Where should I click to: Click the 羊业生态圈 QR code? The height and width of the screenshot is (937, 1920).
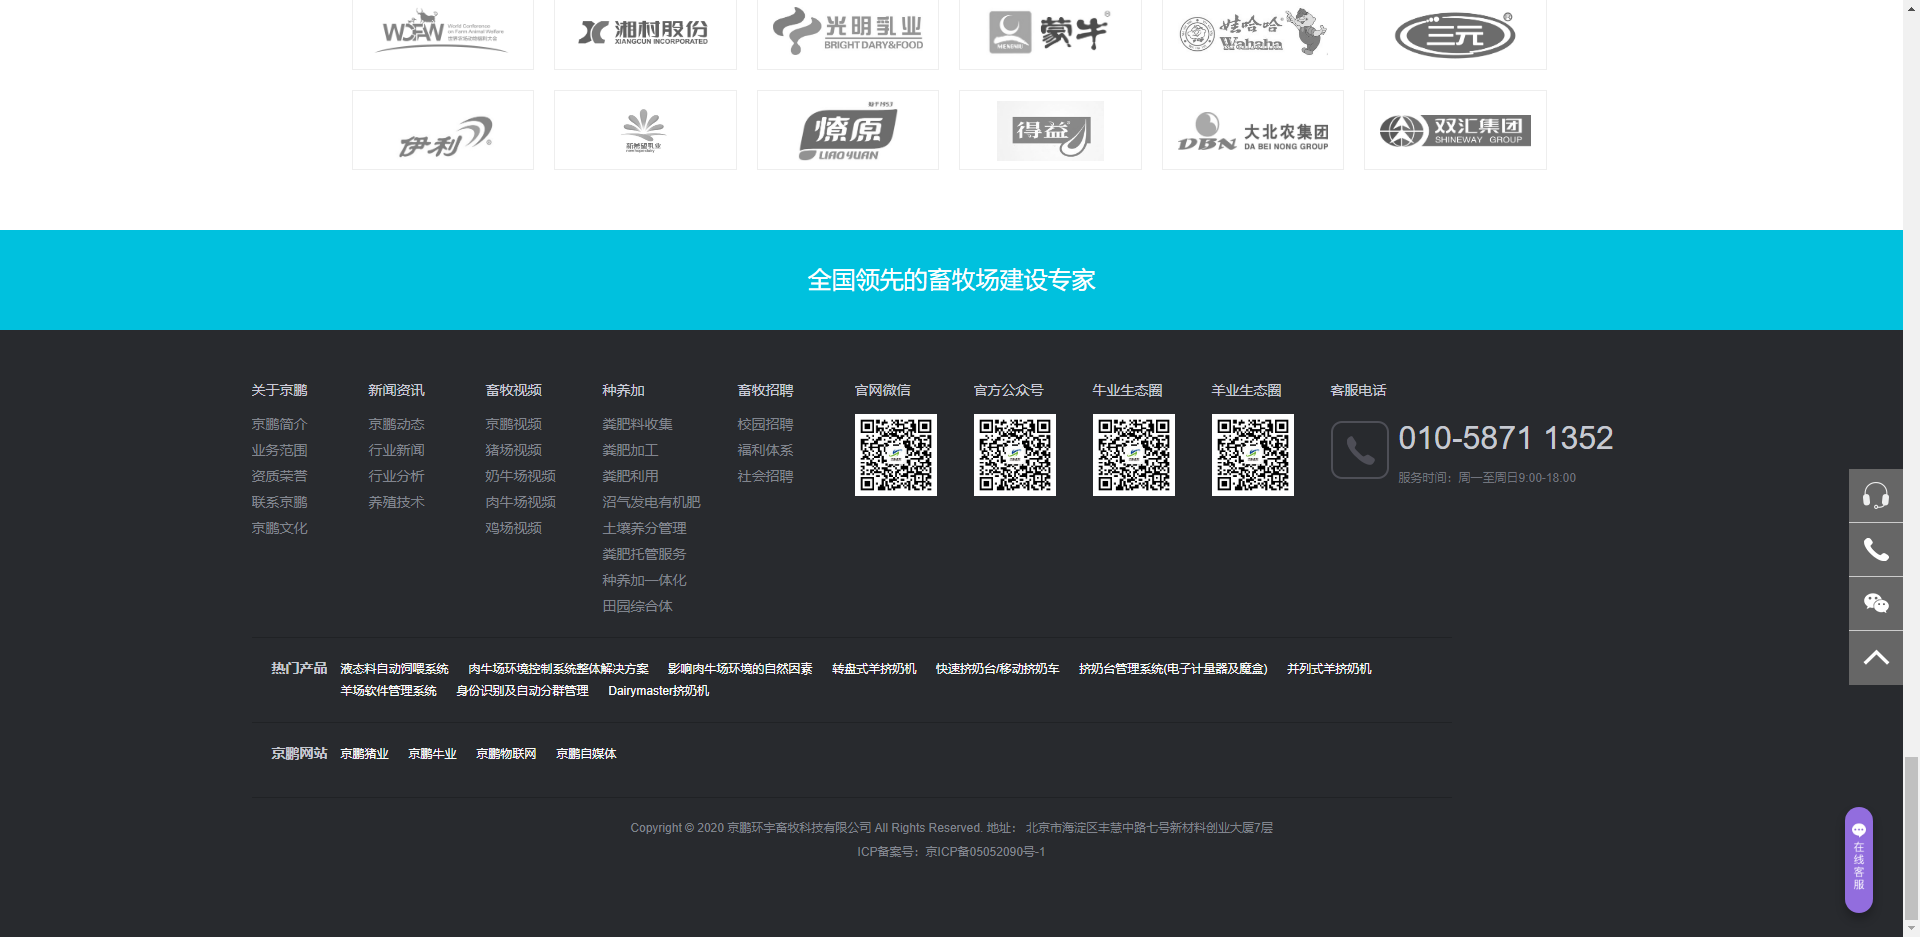click(x=1253, y=455)
